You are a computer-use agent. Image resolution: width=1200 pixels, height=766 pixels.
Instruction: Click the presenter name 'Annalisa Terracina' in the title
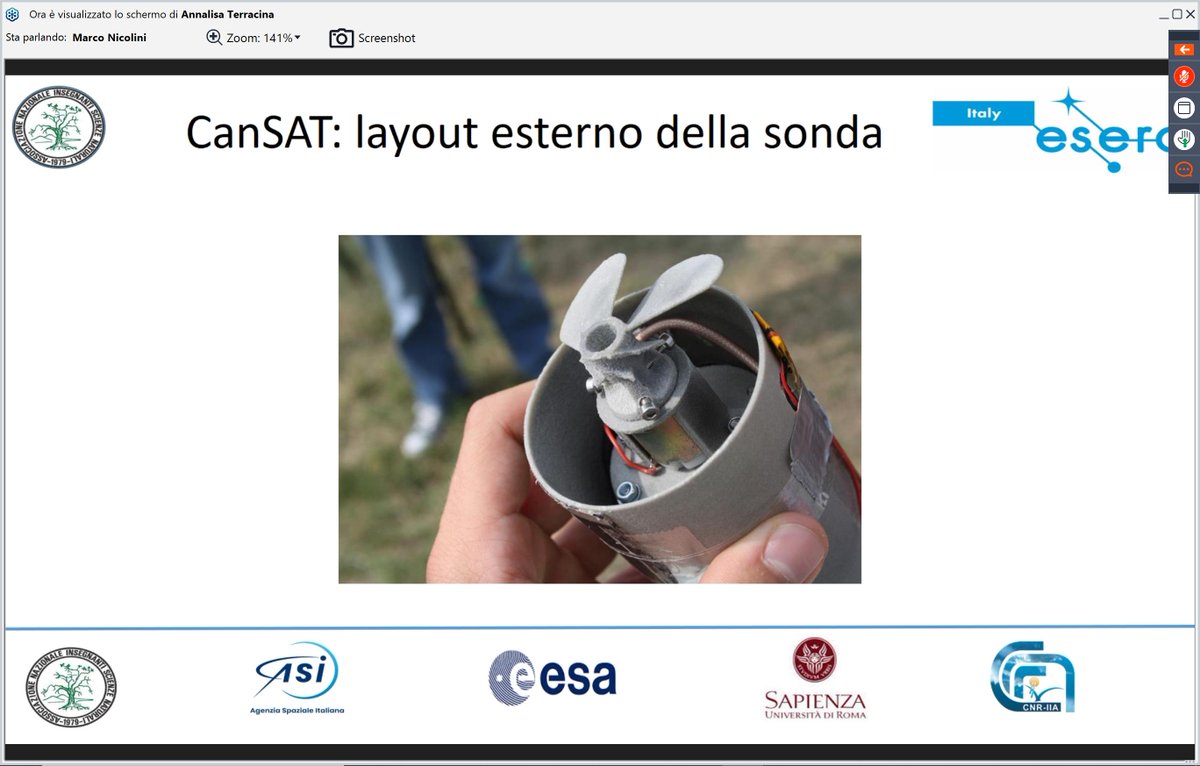pos(228,15)
